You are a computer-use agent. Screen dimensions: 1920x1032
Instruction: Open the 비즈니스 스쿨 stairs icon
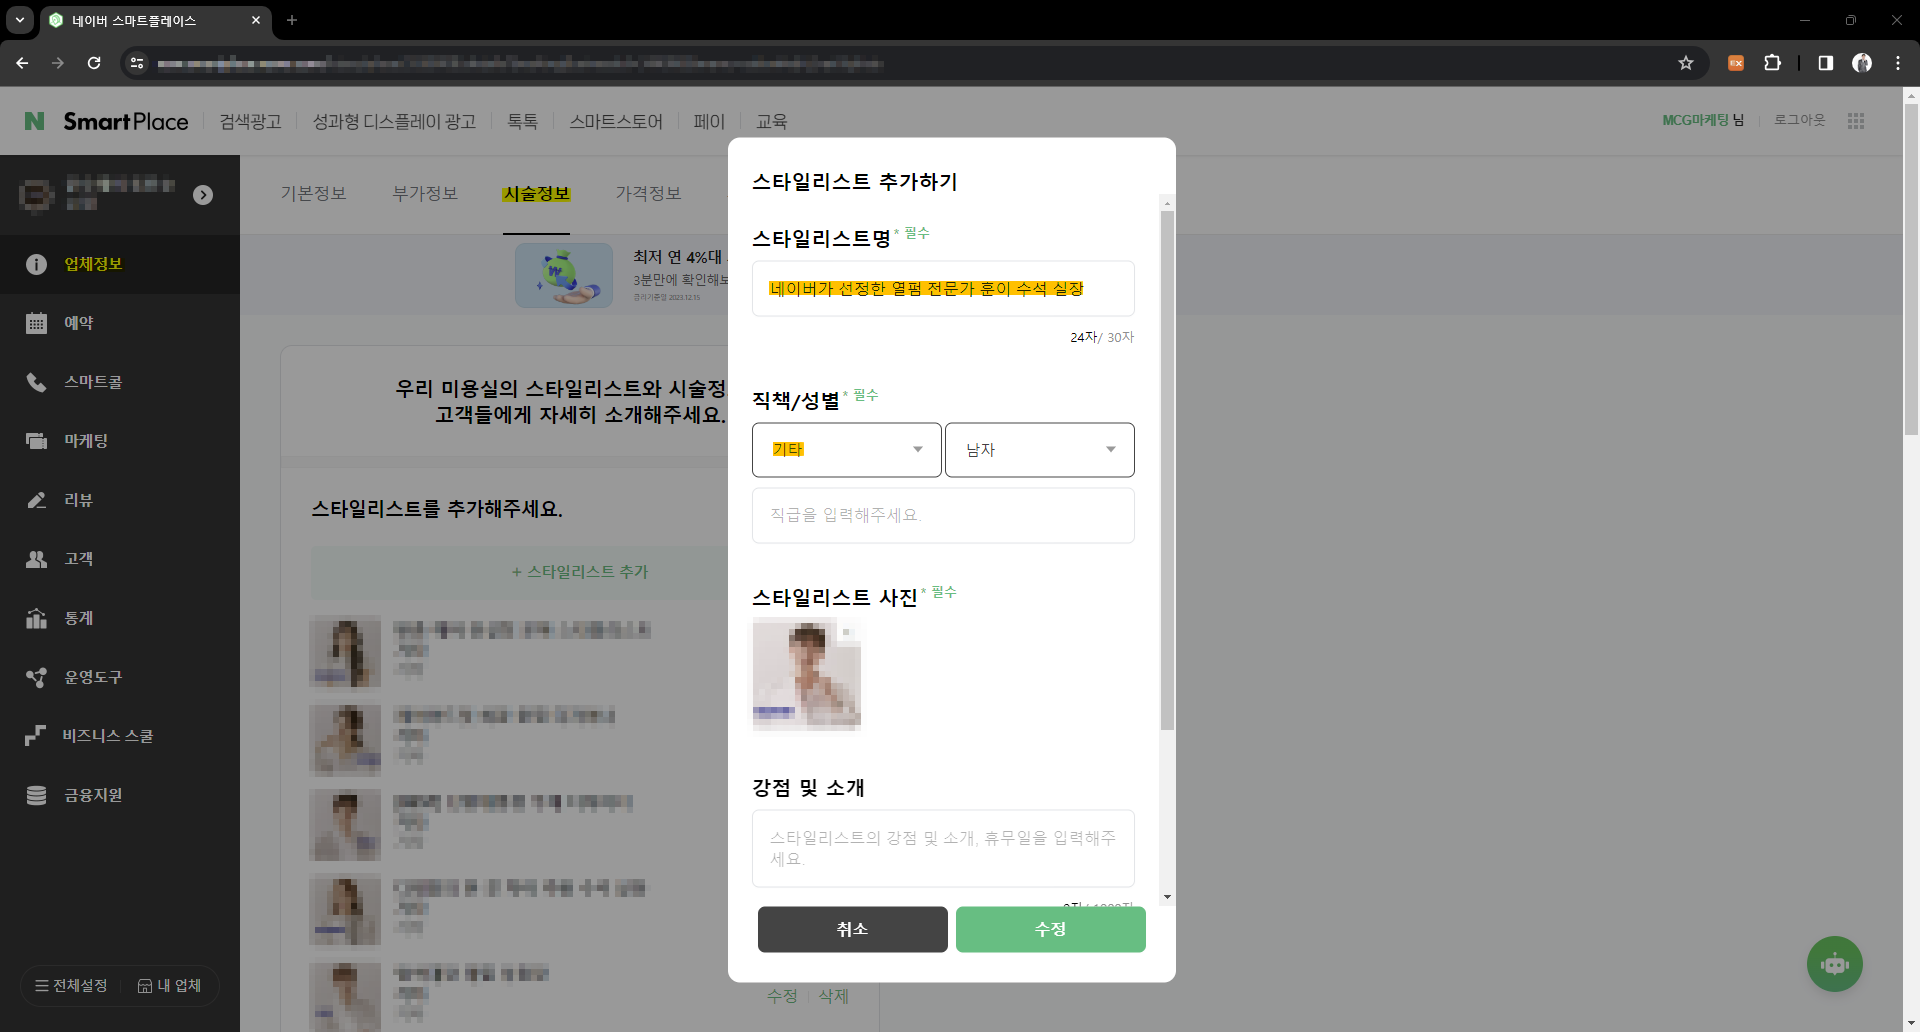[36, 736]
